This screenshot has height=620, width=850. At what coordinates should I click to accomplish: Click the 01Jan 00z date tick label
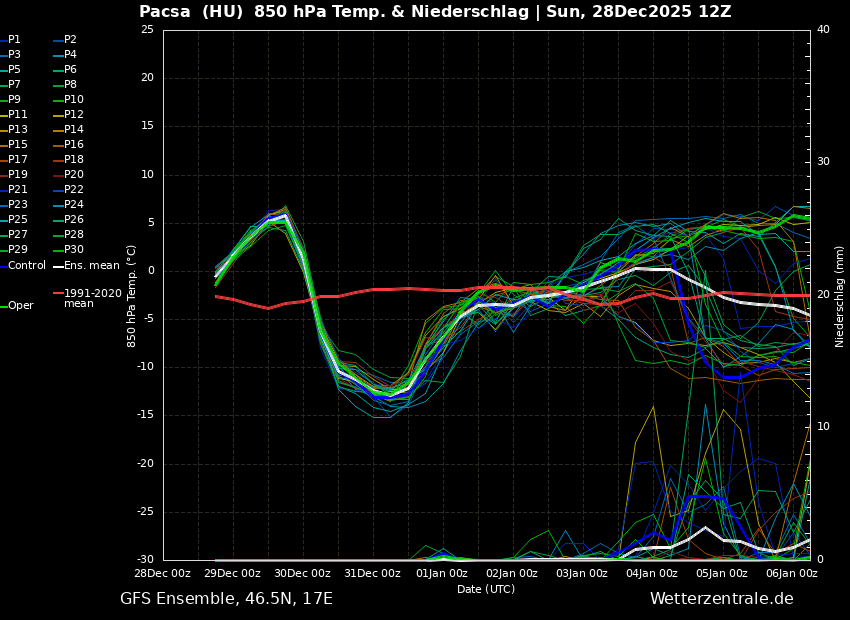442,574
